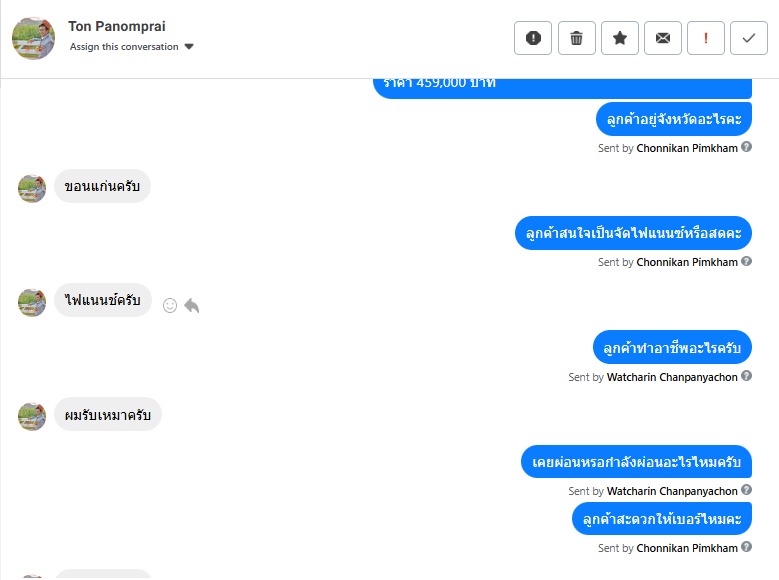This screenshot has width=779, height=580.
Task: Reply to the ไฟแนนซ์ครับ message with the arrow icon
Action: click(x=192, y=305)
